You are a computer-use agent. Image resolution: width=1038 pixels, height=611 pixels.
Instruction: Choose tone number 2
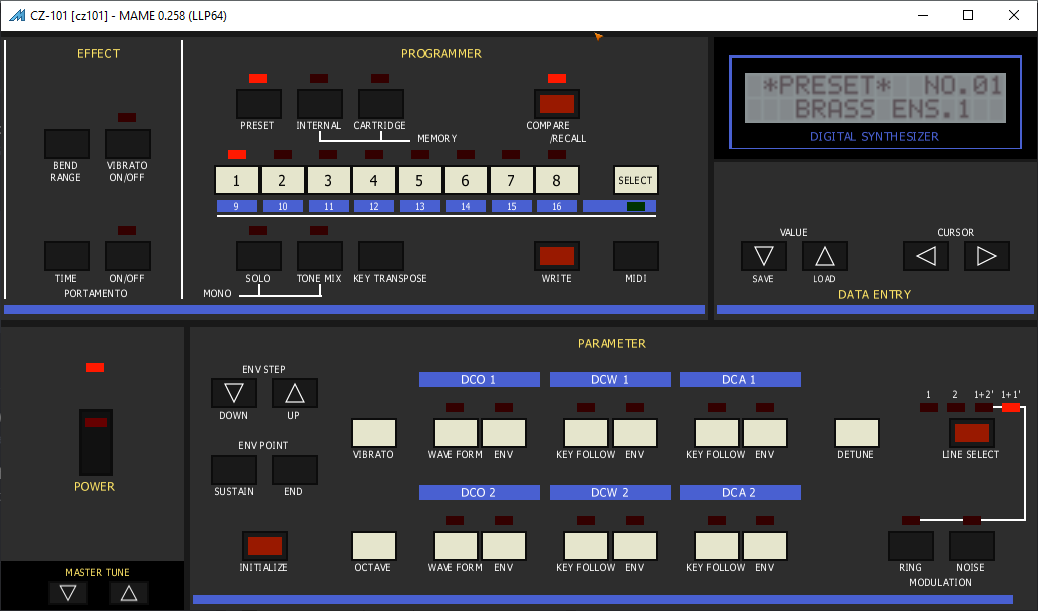[282, 180]
